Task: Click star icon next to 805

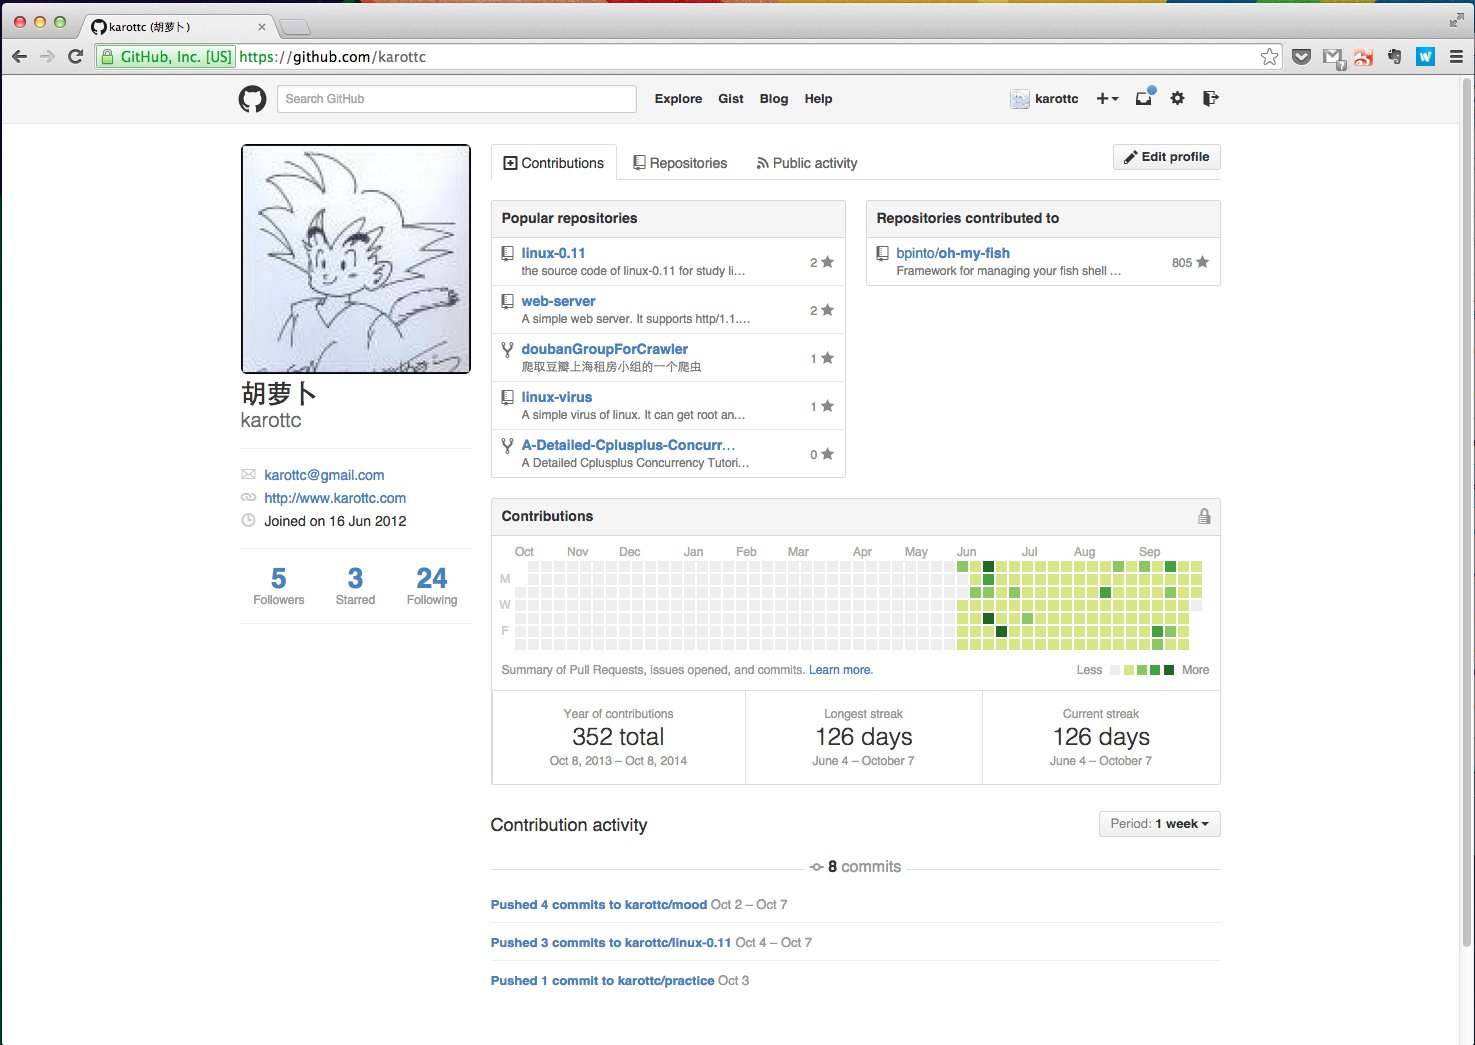Action: pos(1202,262)
